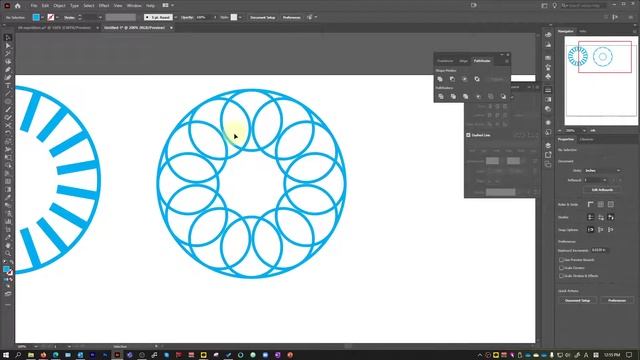Click the Minus Front shape mode icon
640x360 pixels.
452,79
